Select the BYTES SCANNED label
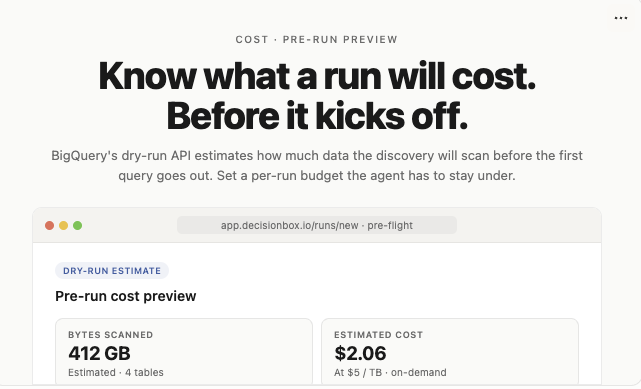The width and height of the screenshot is (641, 389). coord(110,335)
